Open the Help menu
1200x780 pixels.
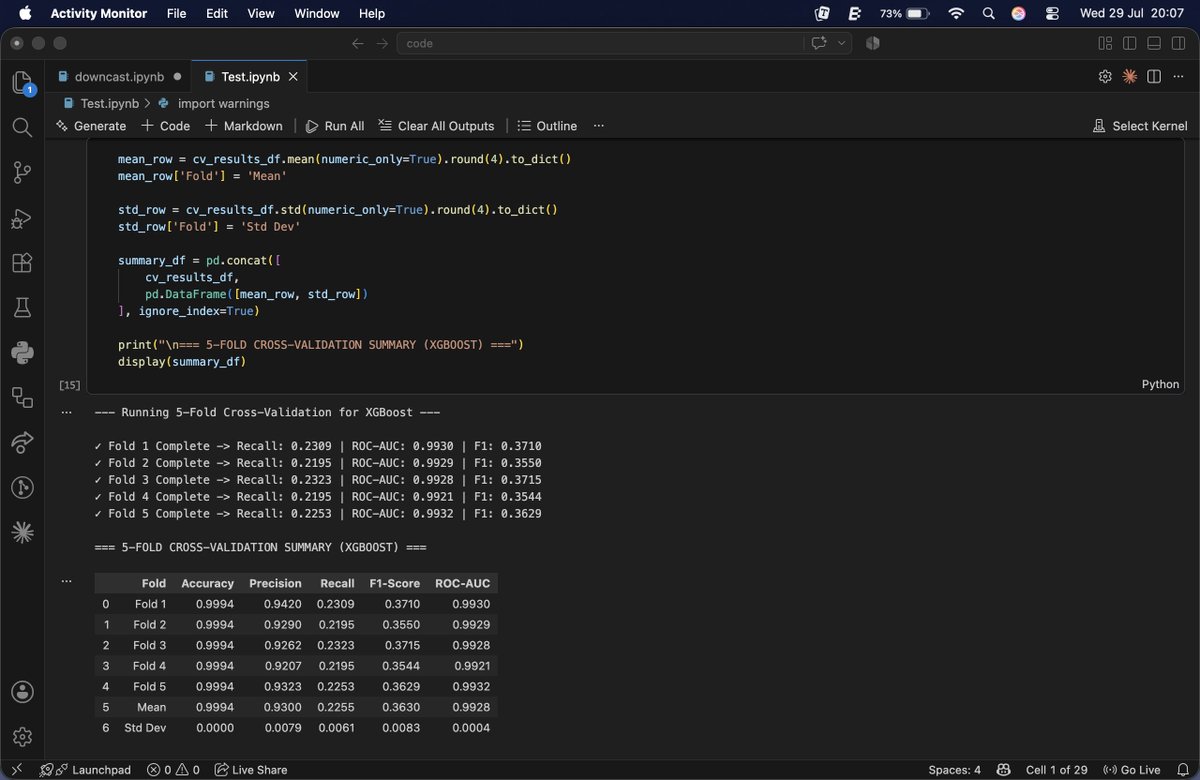(x=372, y=14)
